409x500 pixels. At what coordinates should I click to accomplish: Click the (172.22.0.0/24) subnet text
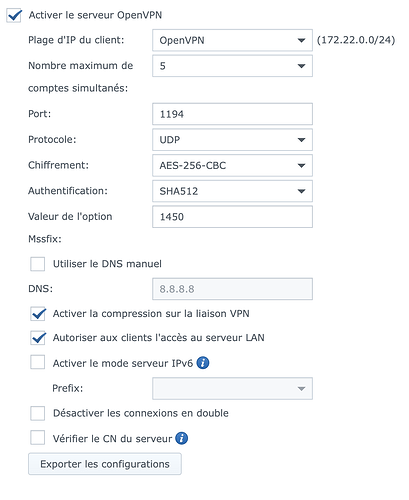pos(356,40)
